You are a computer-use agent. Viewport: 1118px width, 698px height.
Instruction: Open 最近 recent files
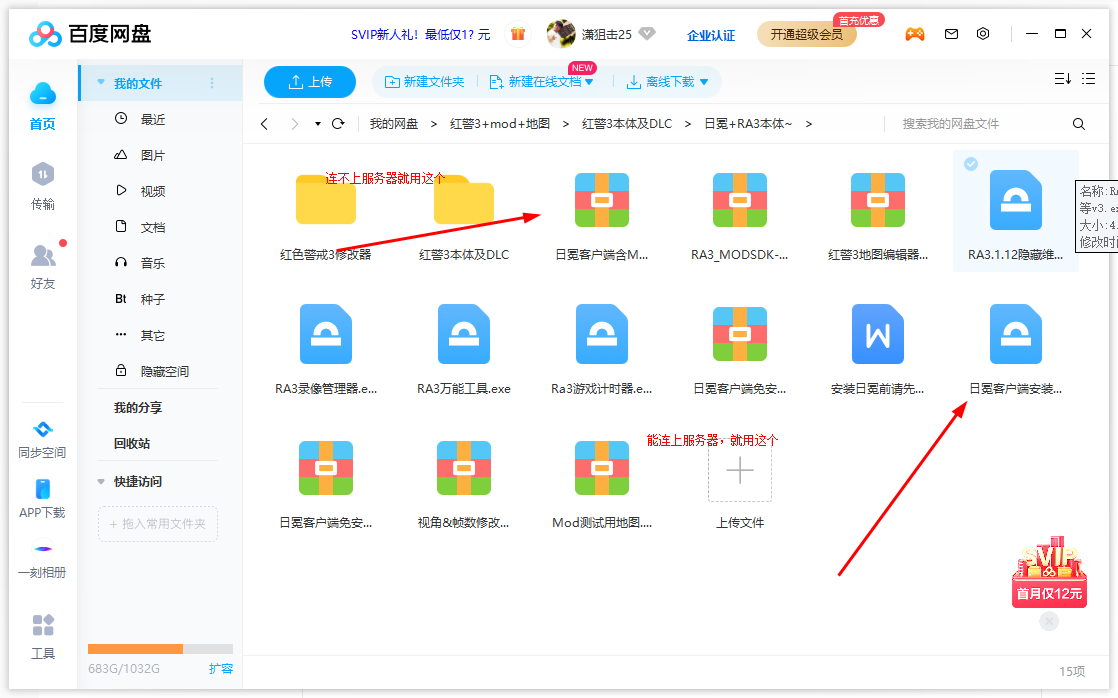click(x=153, y=119)
